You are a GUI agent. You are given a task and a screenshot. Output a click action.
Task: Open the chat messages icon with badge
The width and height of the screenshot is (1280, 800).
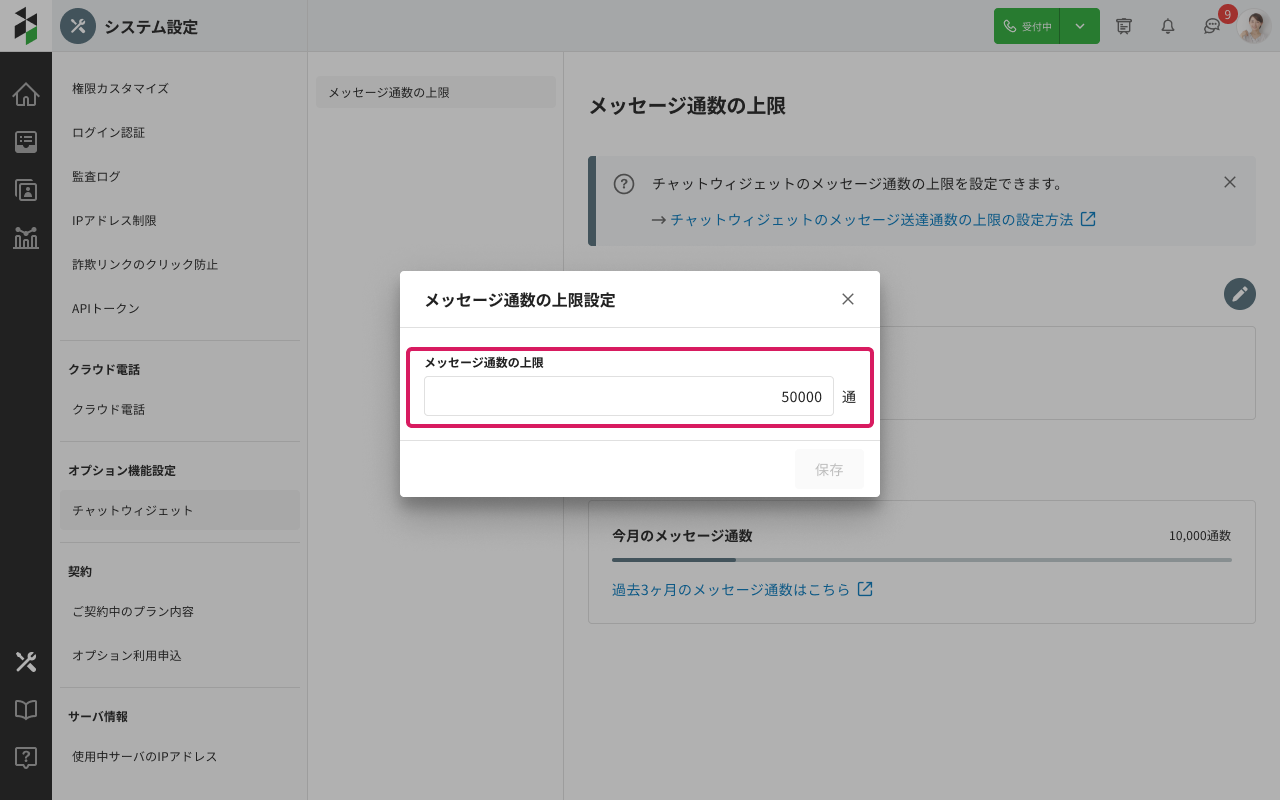1212,27
